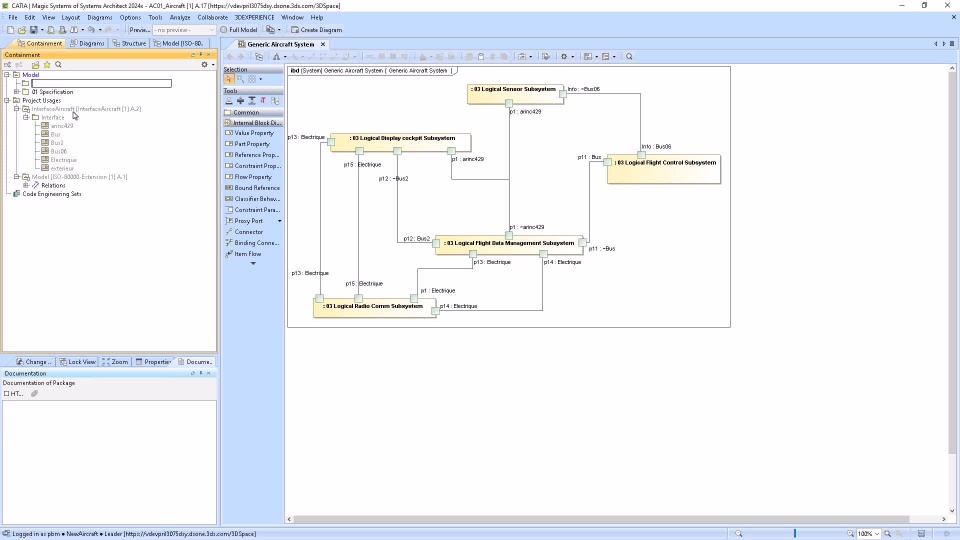Click the Save Project disk icon

[x=34, y=29]
